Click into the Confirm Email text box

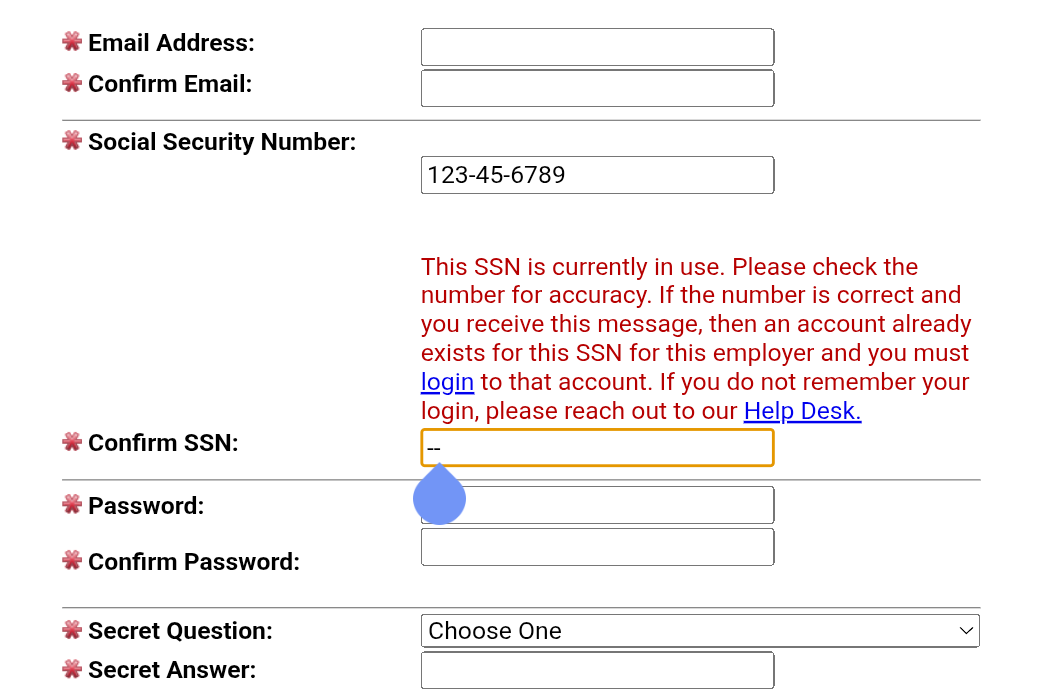[x=597, y=88]
